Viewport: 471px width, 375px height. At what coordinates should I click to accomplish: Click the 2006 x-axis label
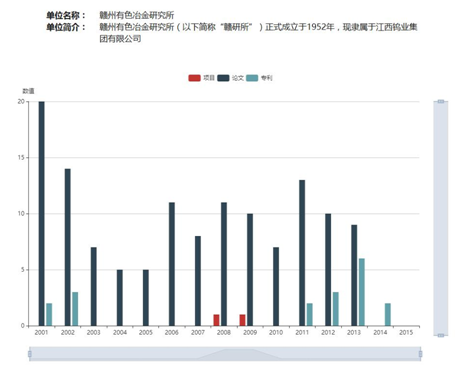172,332
